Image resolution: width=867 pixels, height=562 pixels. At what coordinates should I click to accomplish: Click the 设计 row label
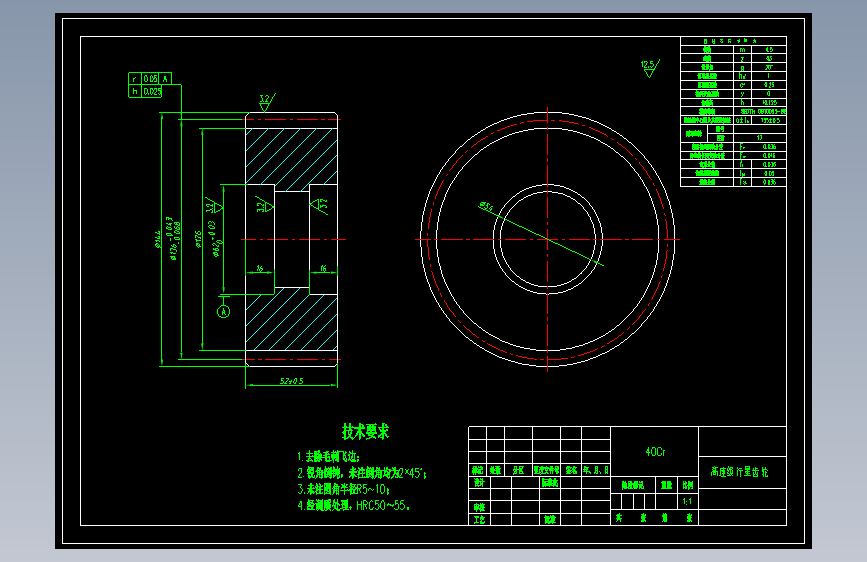point(479,482)
